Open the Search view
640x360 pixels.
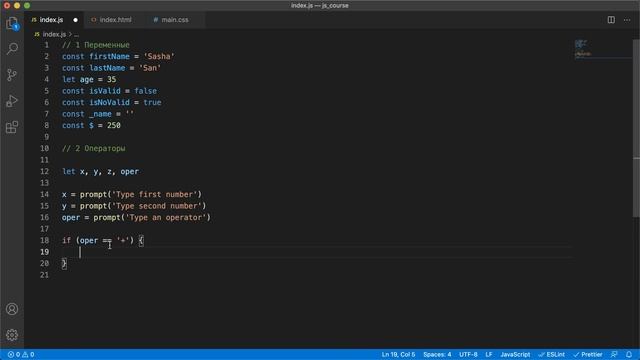click(x=12, y=49)
